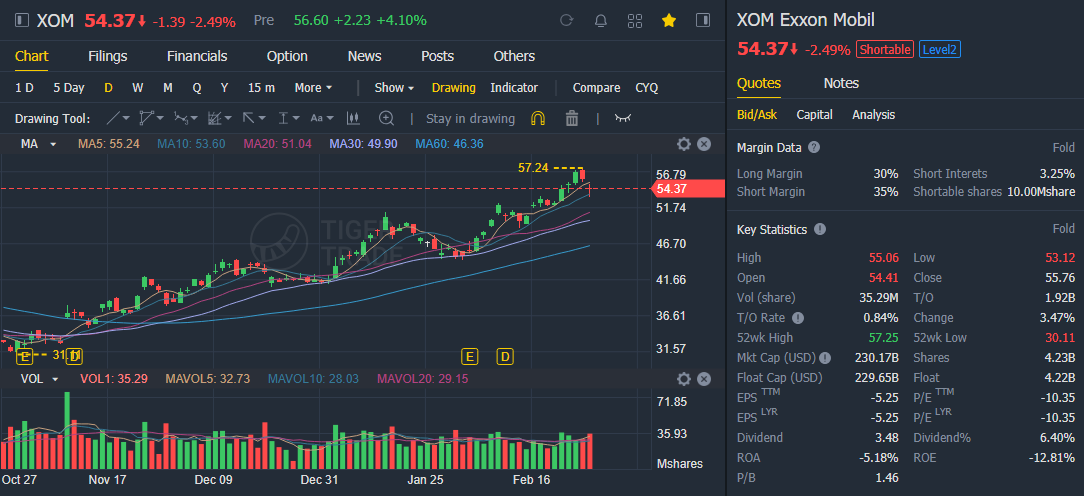Select the trend line drawing tool
1084x496 pixels.
[x=113, y=118]
